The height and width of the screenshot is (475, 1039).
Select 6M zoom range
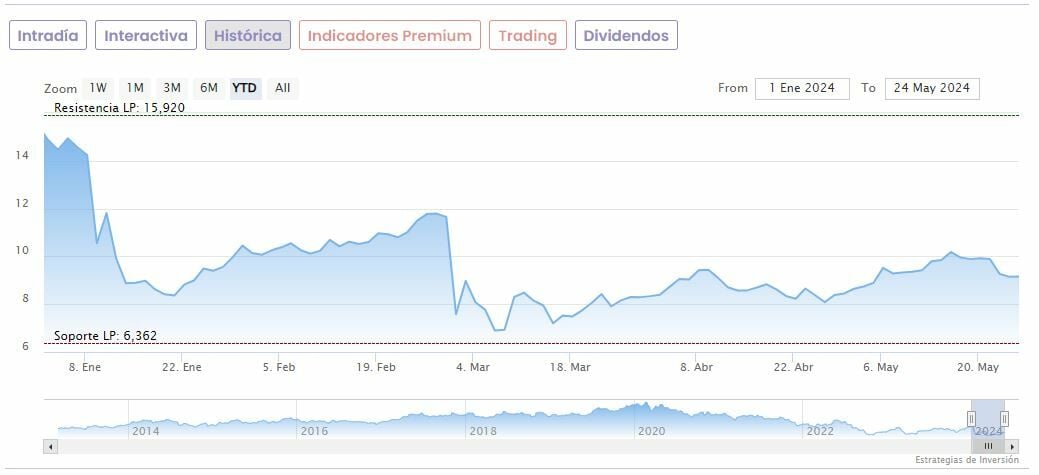(x=208, y=88)
